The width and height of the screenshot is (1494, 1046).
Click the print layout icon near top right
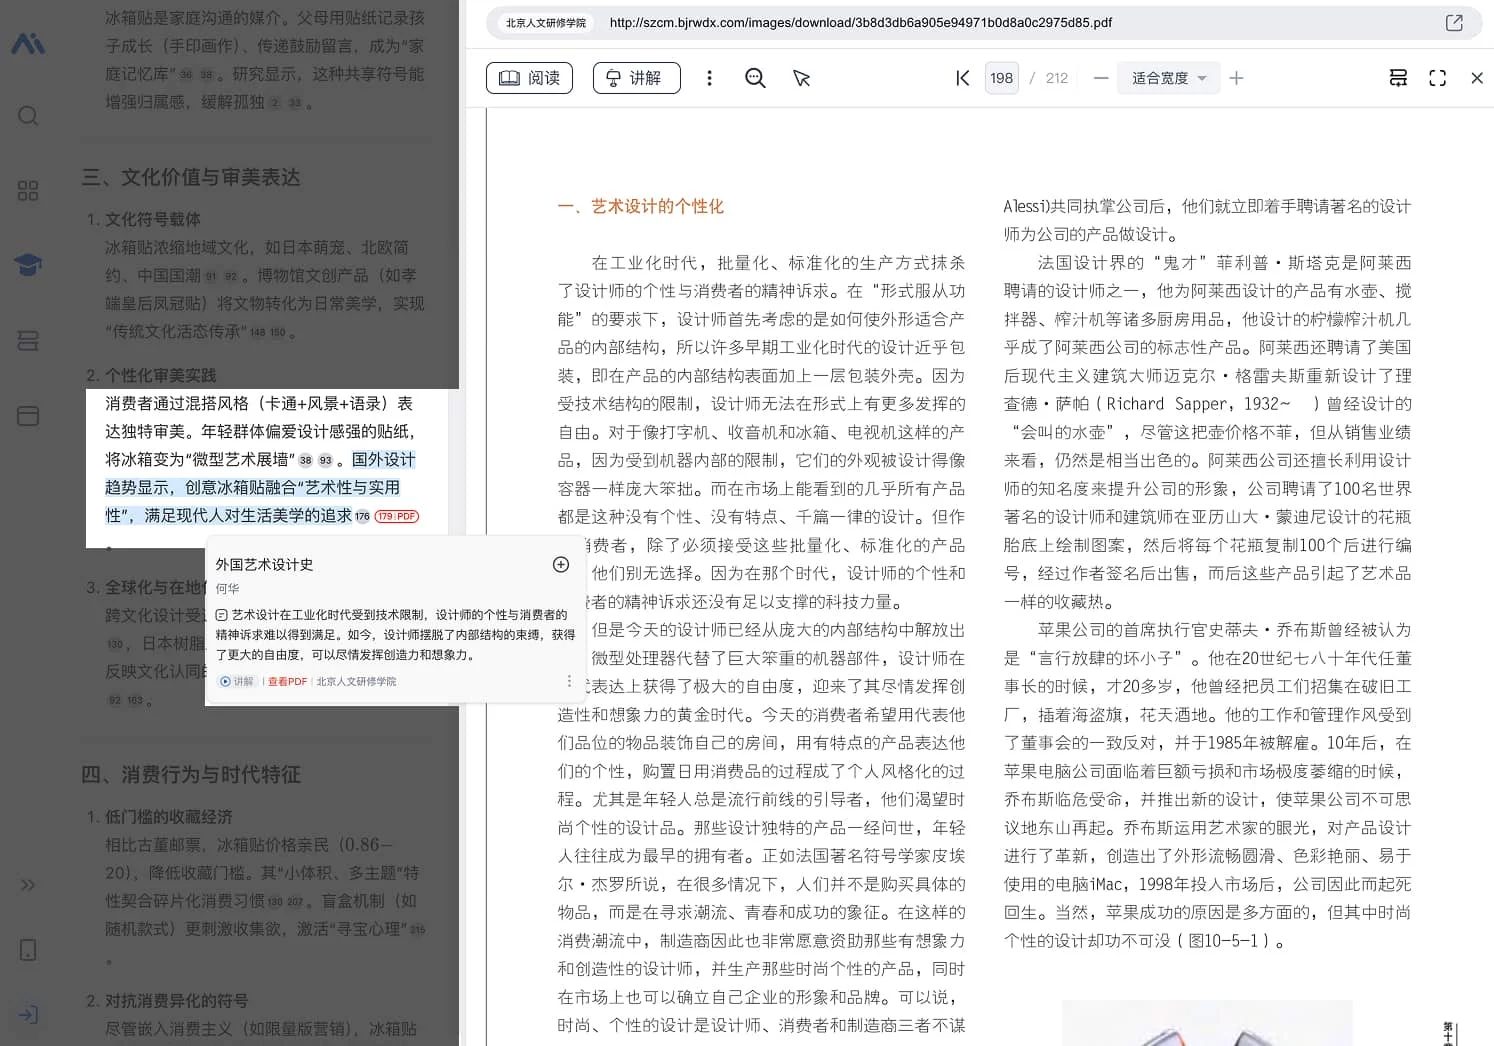[1398, 77]
